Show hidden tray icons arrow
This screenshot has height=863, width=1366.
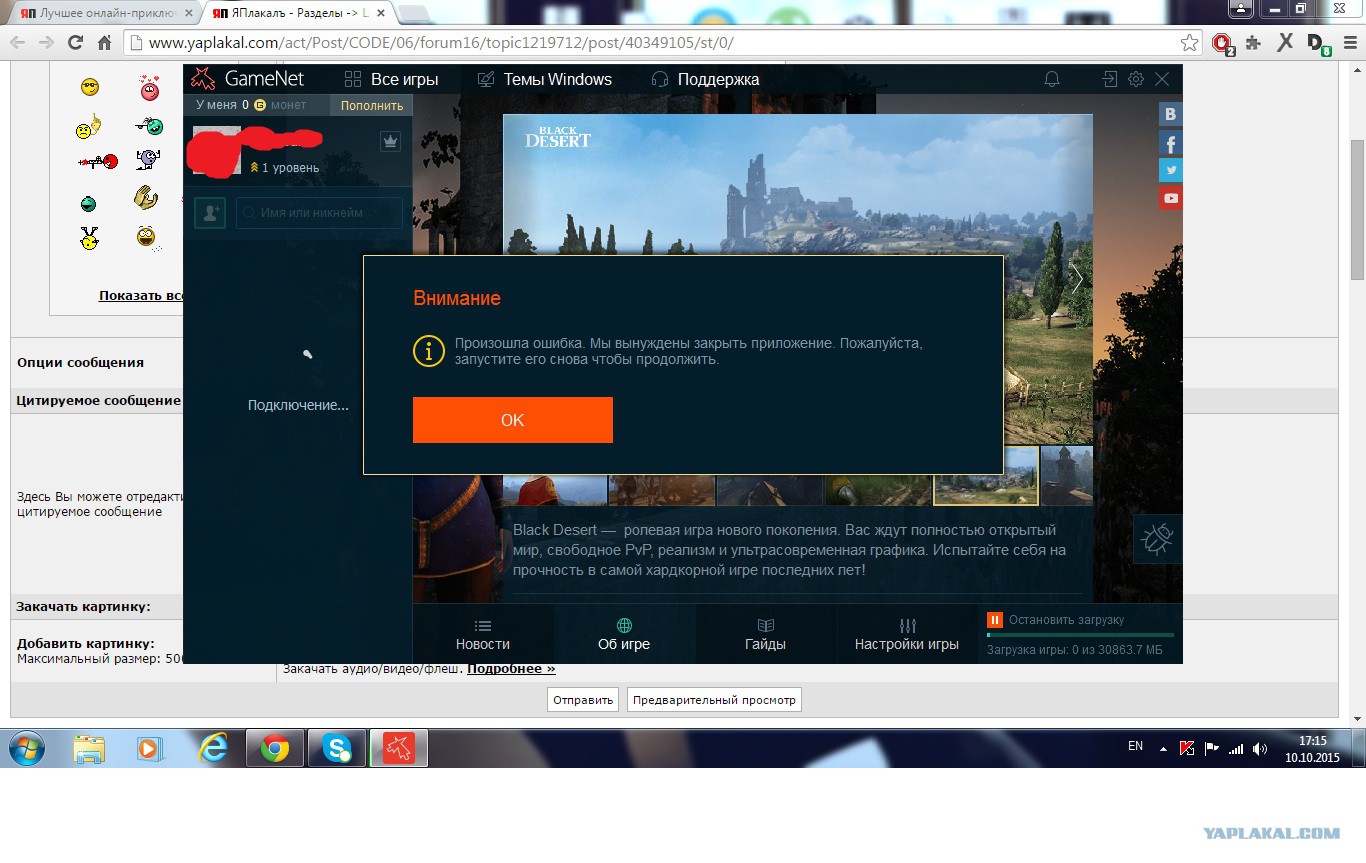pos(1163,748)
